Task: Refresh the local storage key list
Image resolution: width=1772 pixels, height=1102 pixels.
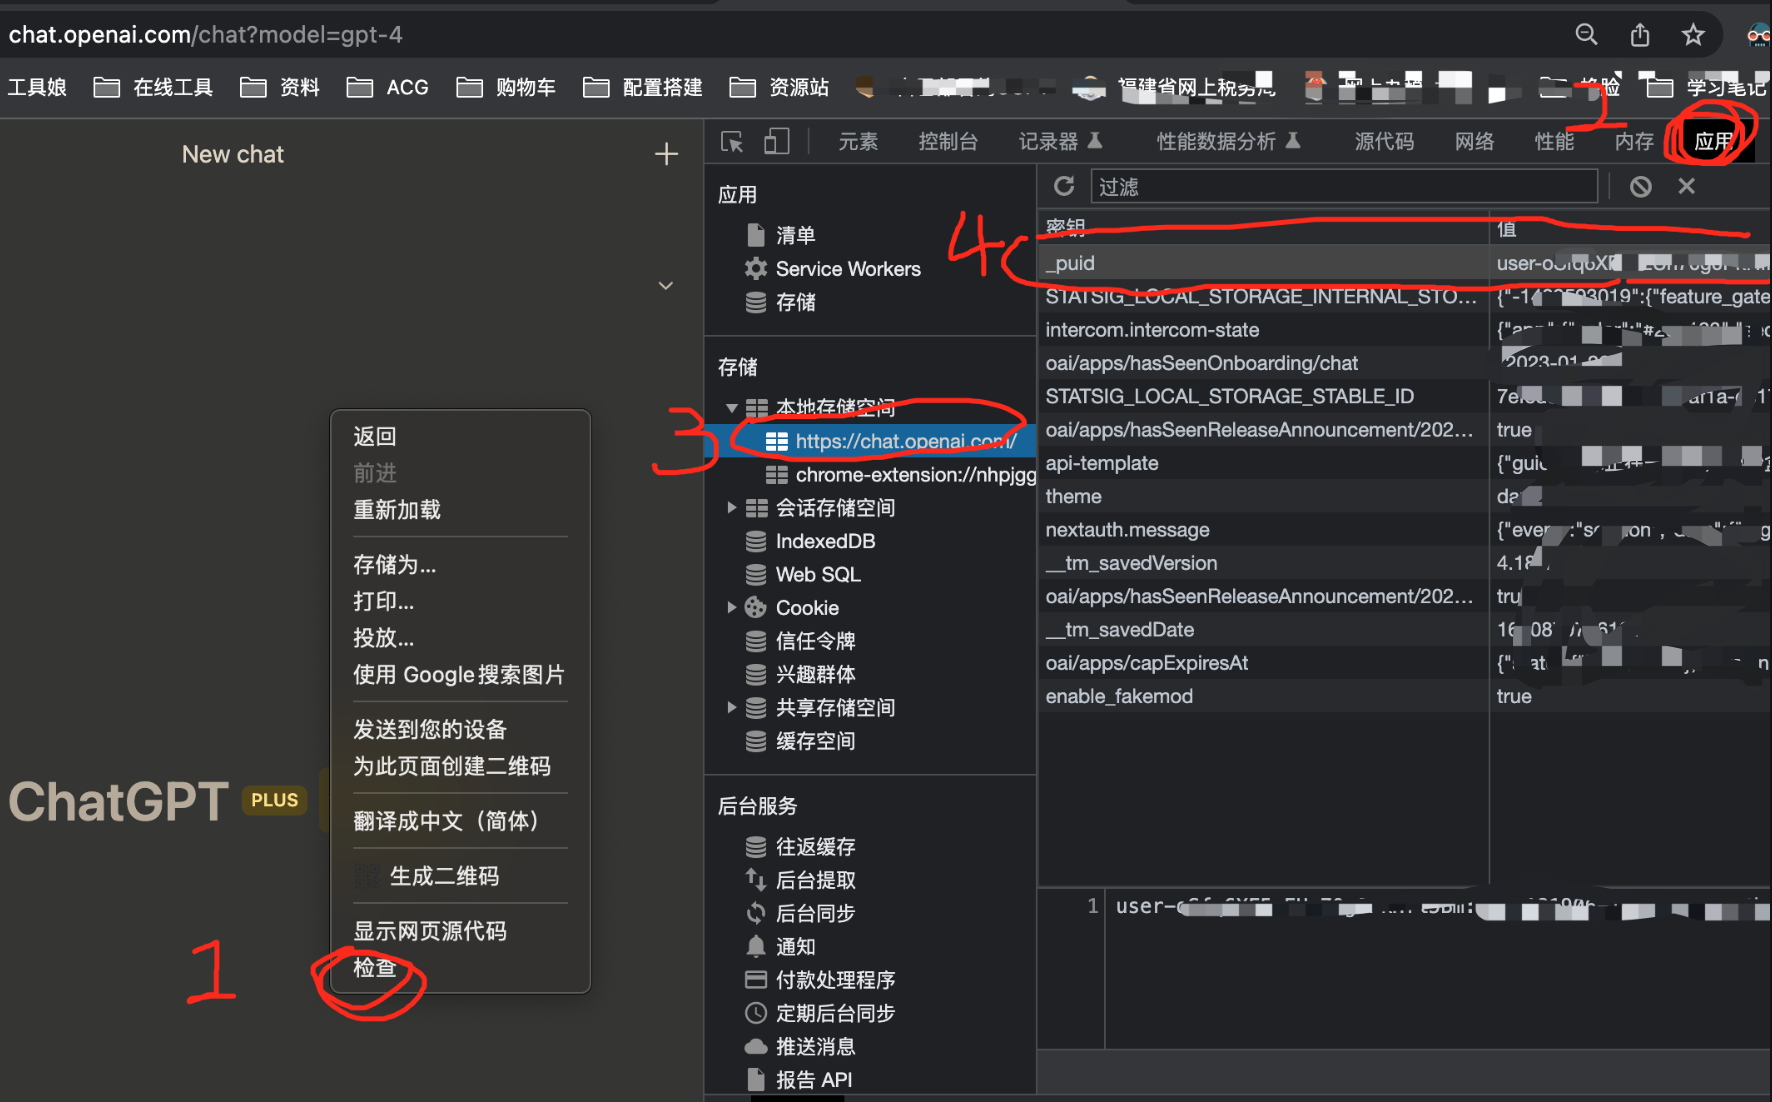Action: coord(1063,186)
